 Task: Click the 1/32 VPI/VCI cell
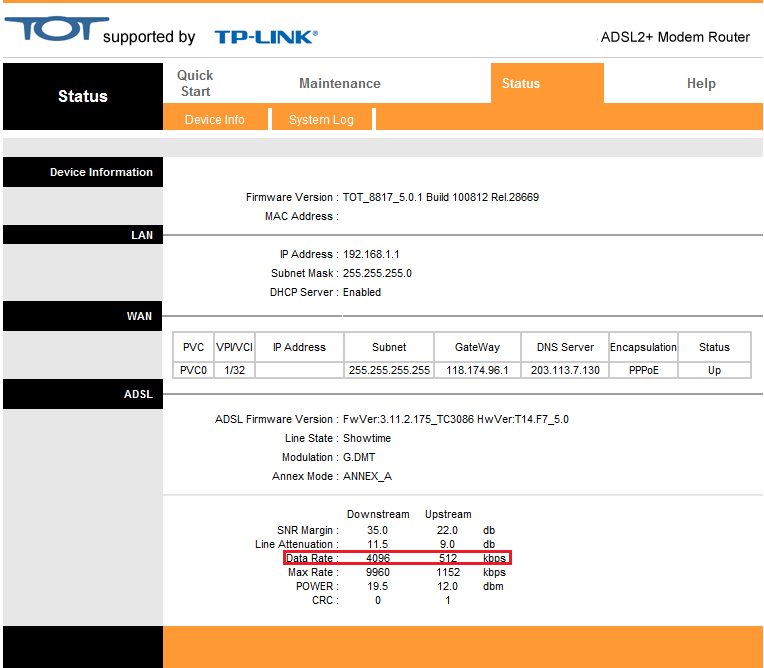(x=234, y=370)
